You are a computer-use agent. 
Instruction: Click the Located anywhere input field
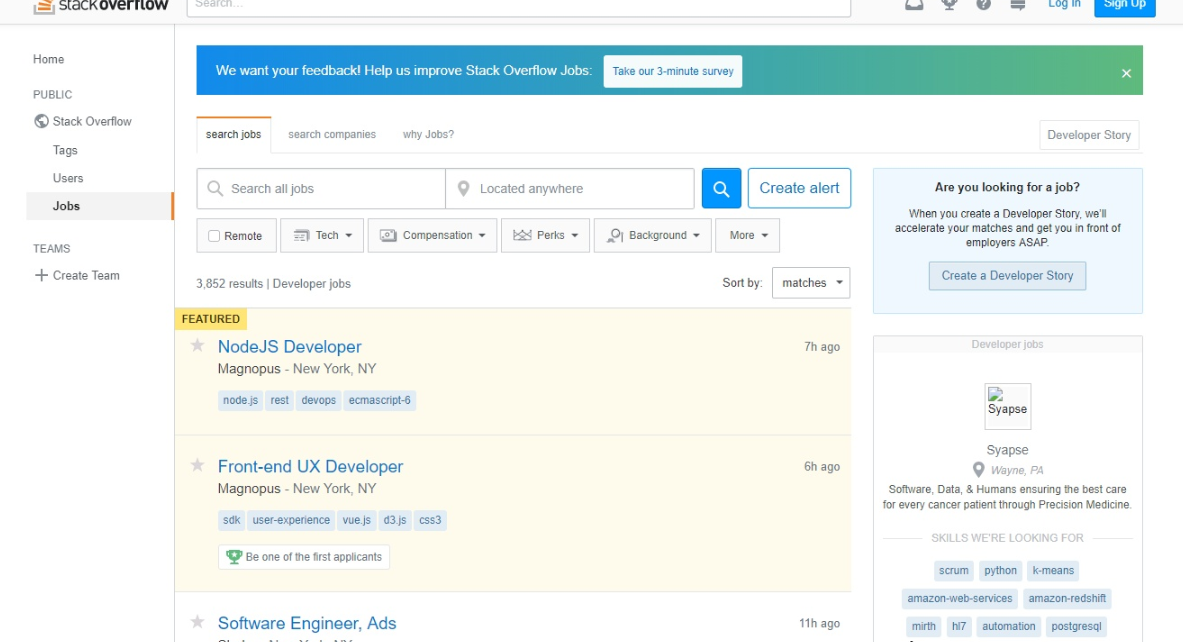point(580,189)
